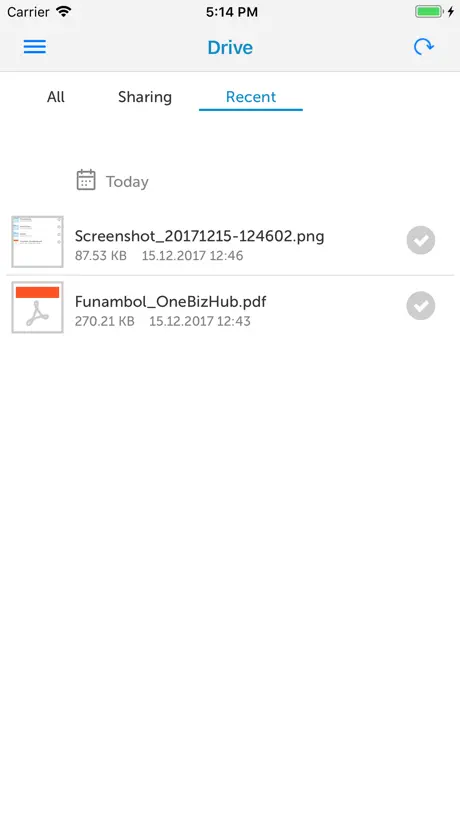The width and height of the screenshot is (460, 818).
Task: Tap the 5:14 PM status bar clock
Action: coord(232,12)
